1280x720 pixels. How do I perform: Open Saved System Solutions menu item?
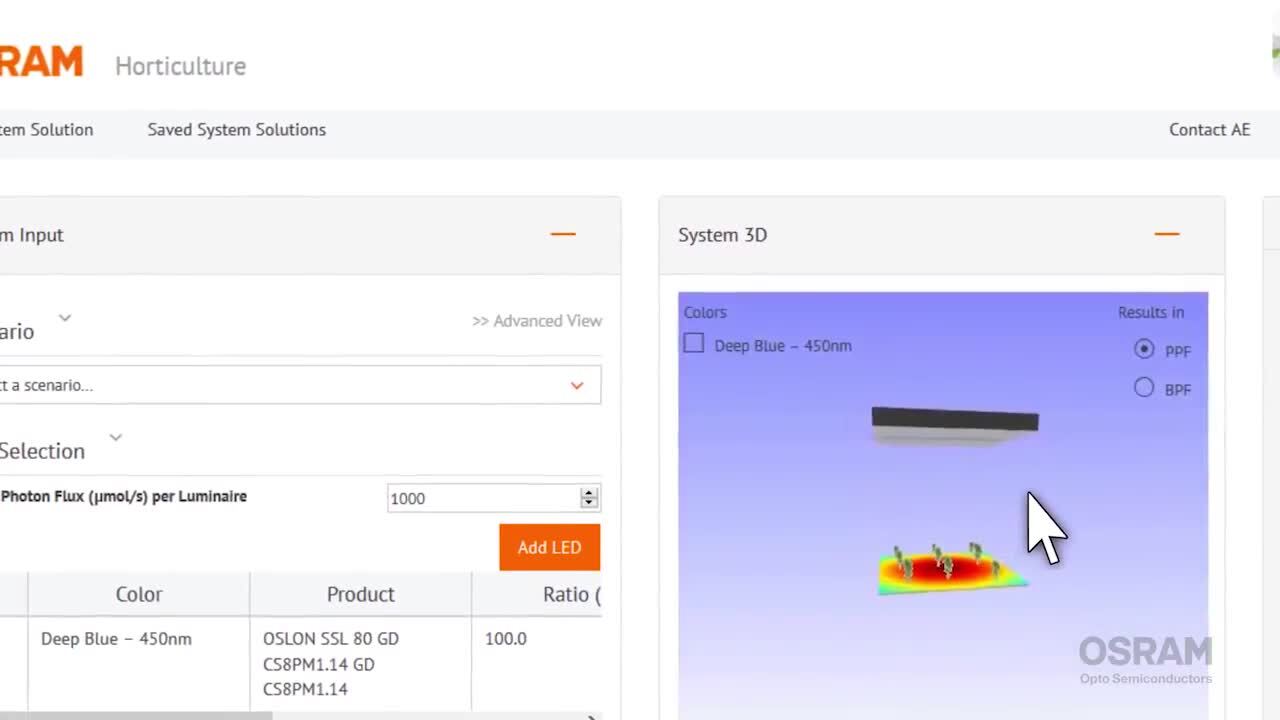(x=237, y=129)
